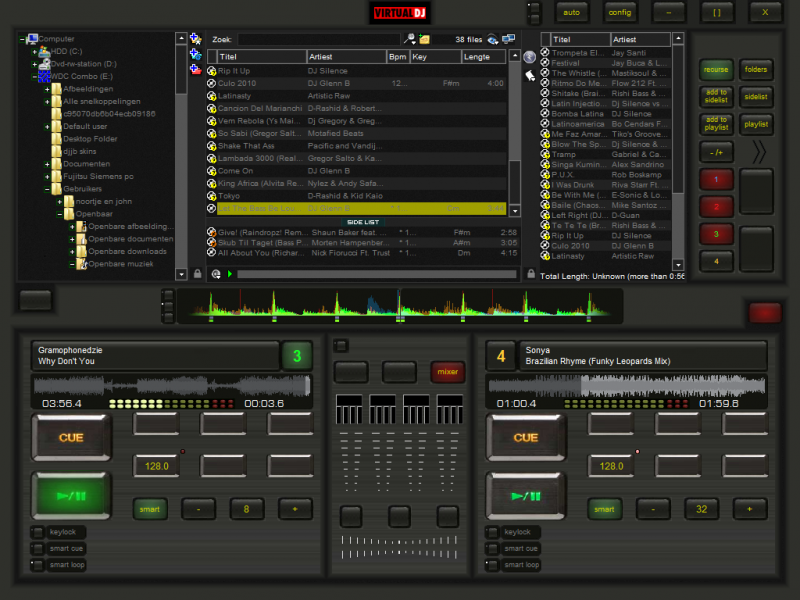Click the Dvd-rw-station (D:) drive icon
This screenshot has height=600, width=800.
(44, 64)
